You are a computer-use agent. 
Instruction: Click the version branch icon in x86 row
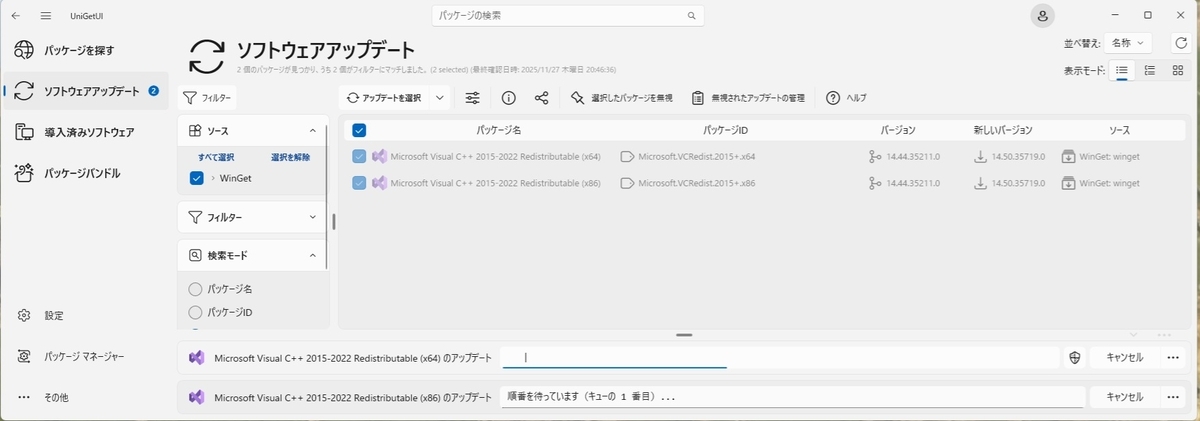coord(875,183)
